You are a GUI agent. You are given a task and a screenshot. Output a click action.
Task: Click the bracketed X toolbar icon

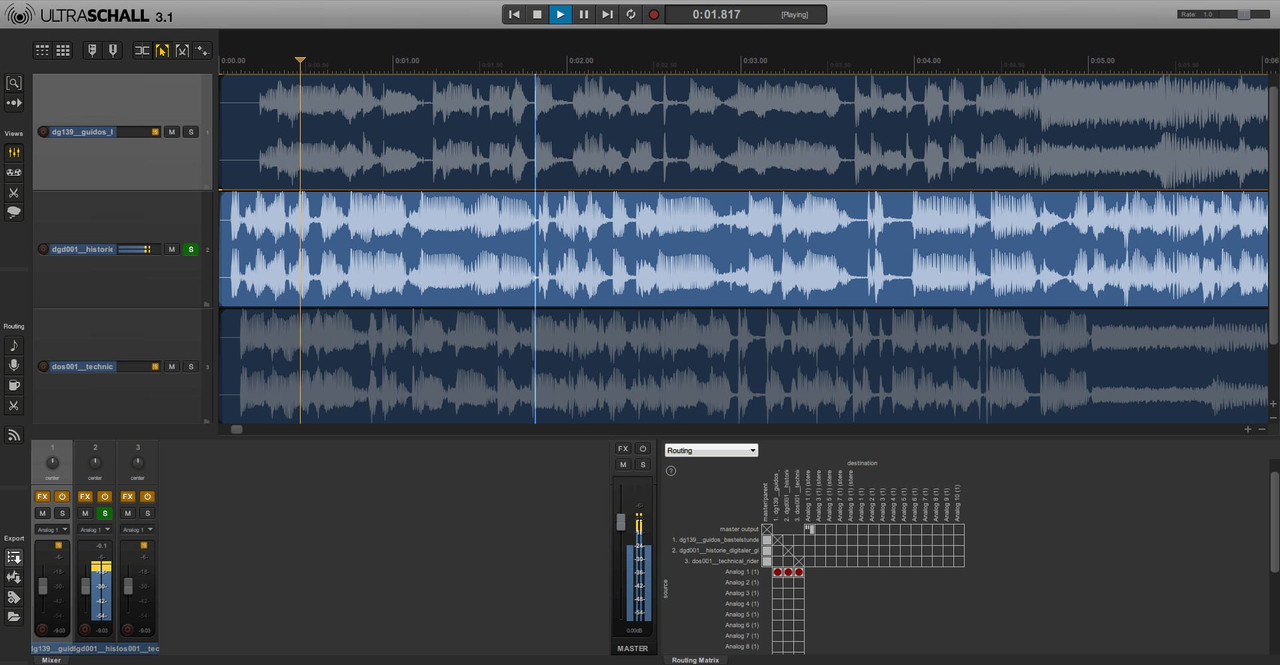tap(182, 50)
